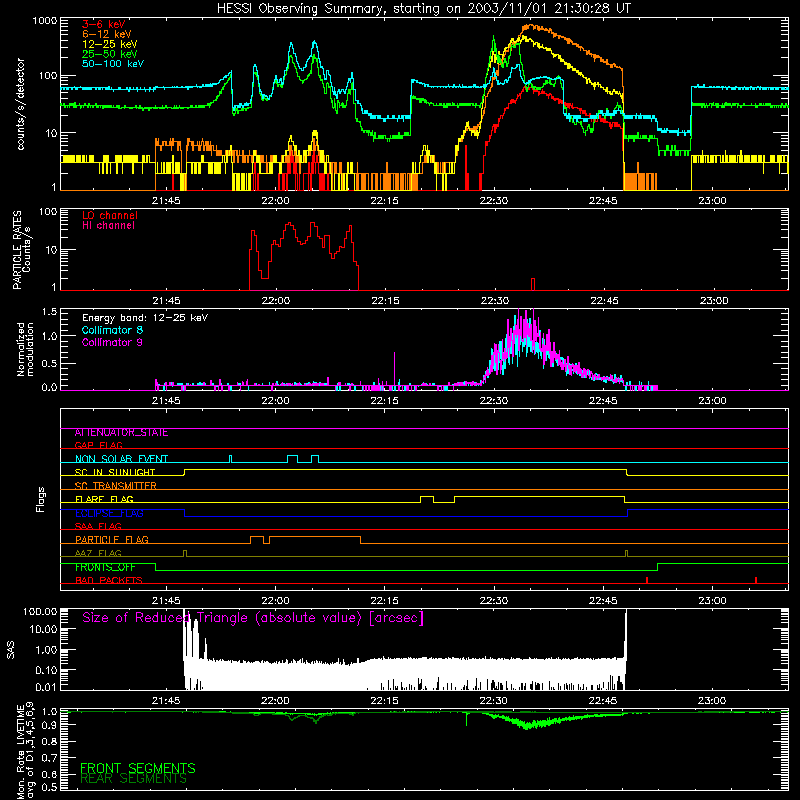800x800 pixels.
Task: Click the BAD_PACKETS flag label
Action: tap(109, 580)
